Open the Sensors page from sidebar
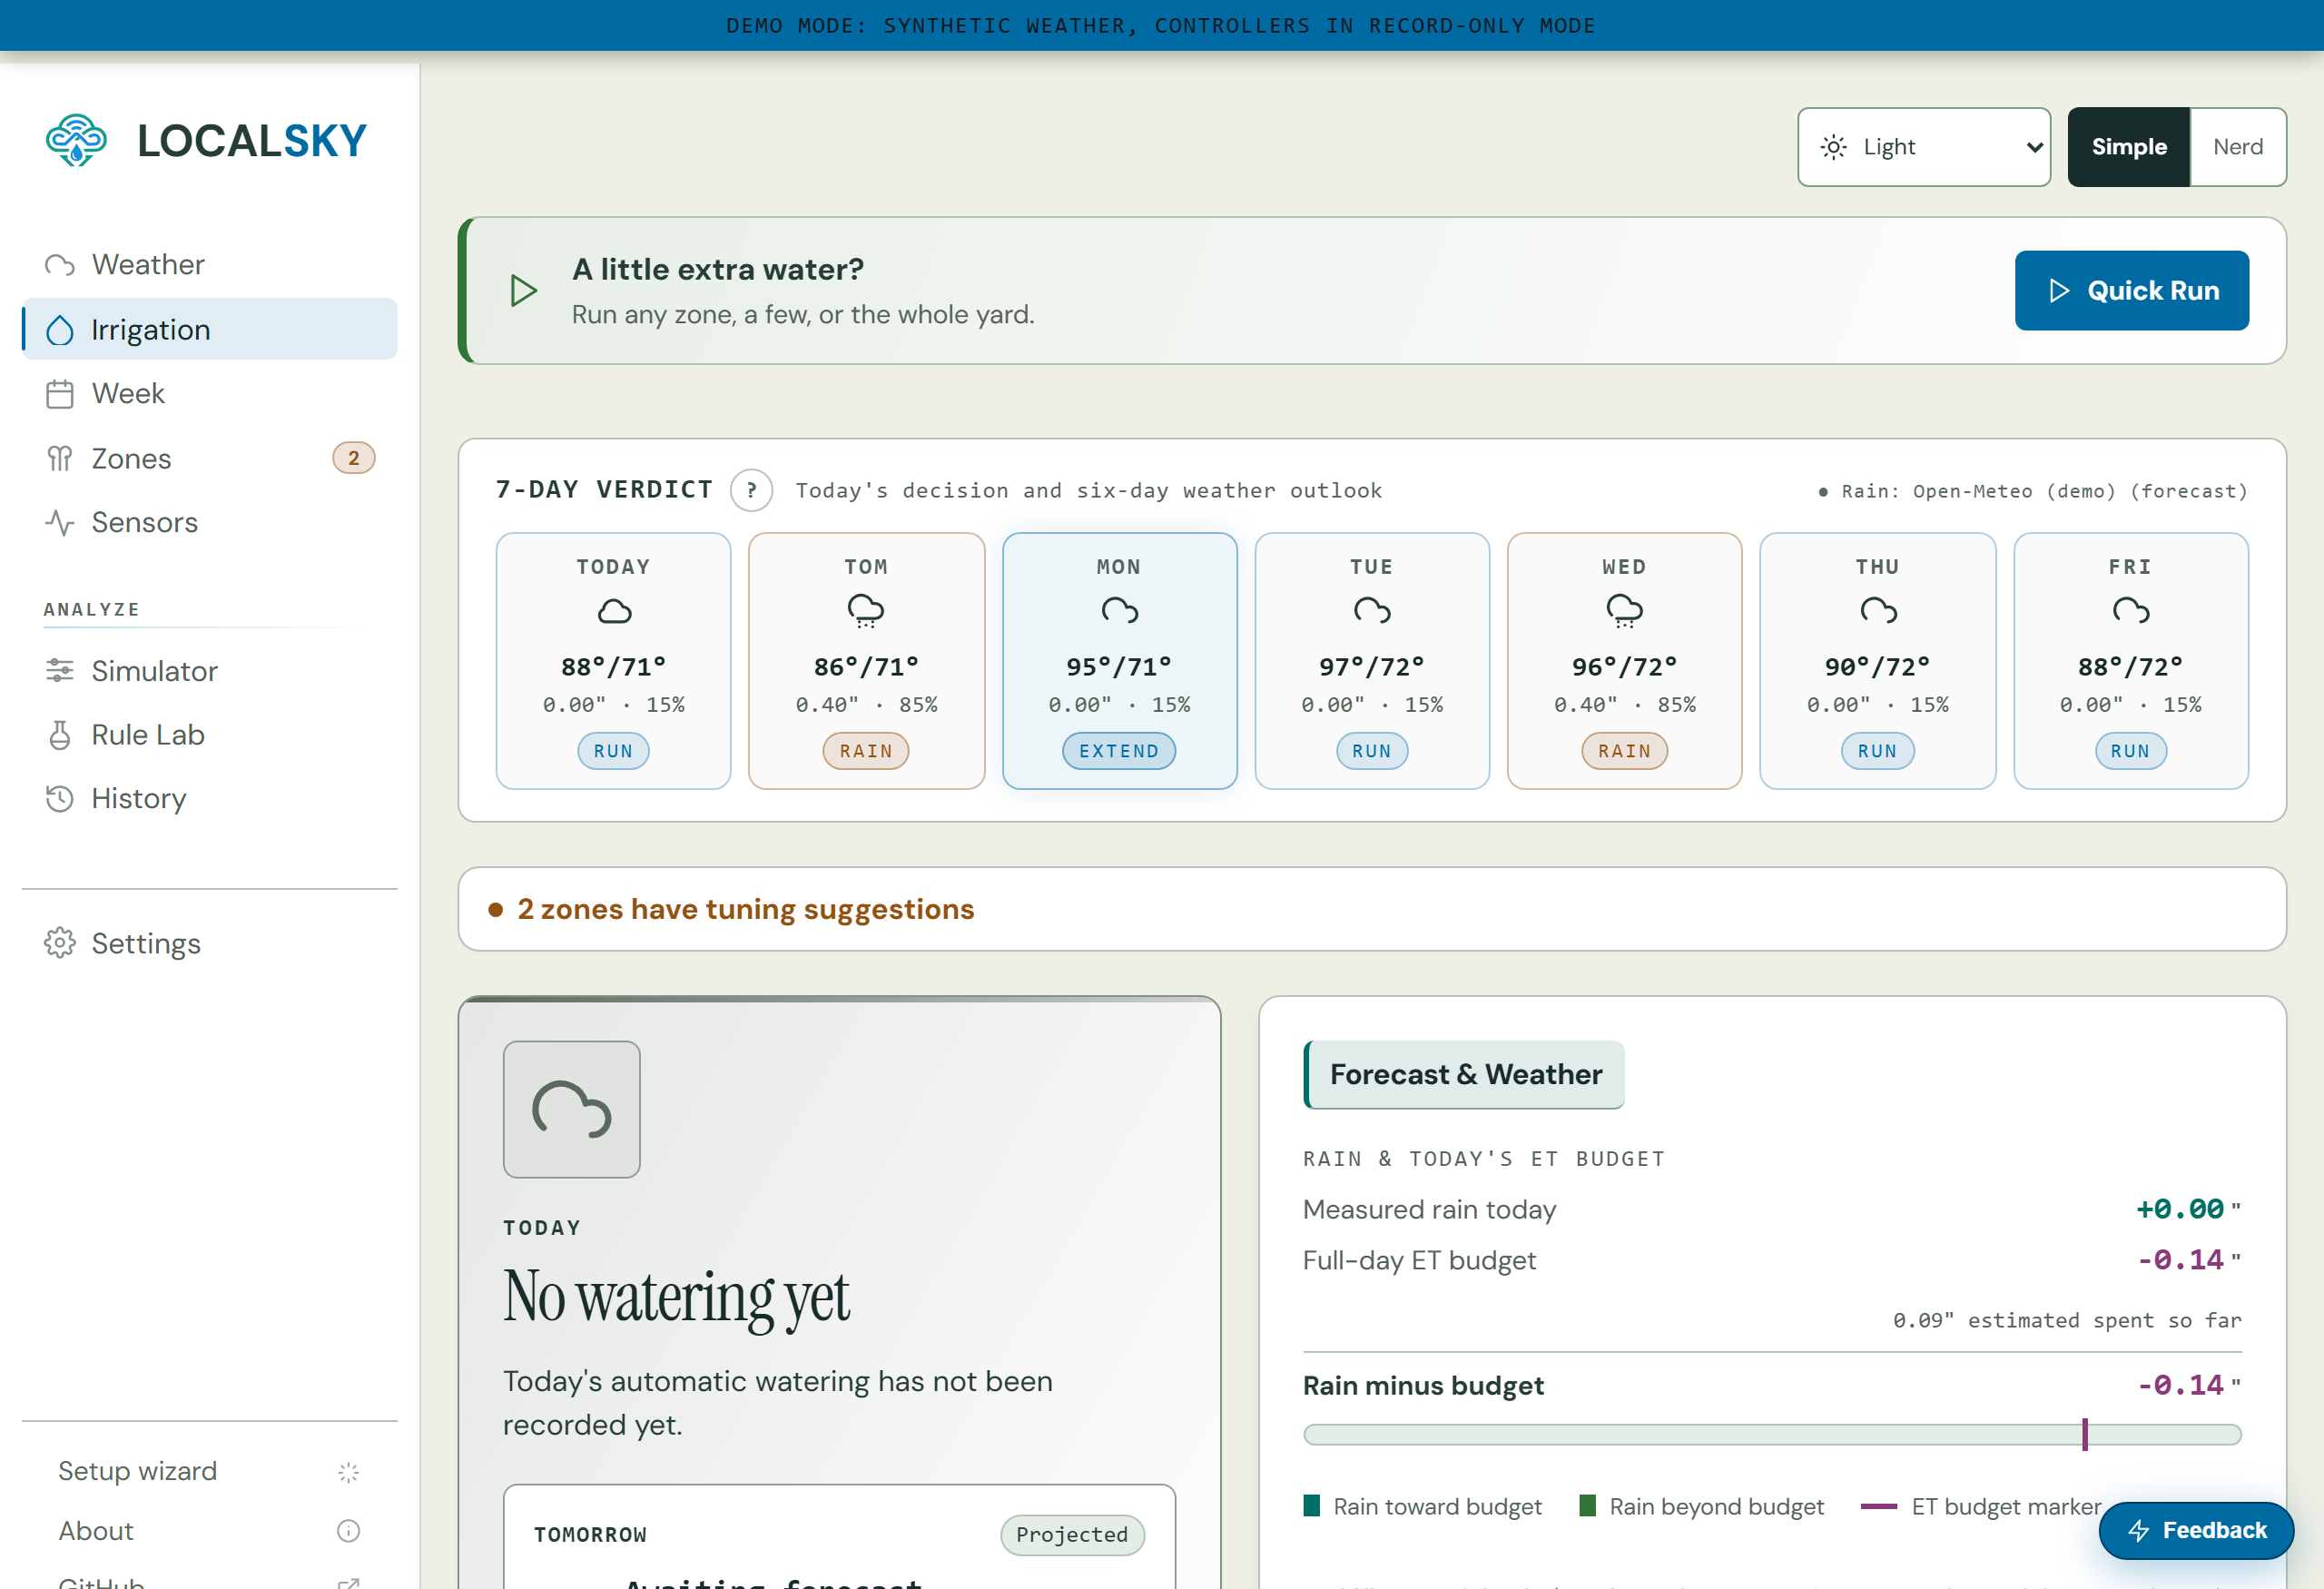 [210, 523]
